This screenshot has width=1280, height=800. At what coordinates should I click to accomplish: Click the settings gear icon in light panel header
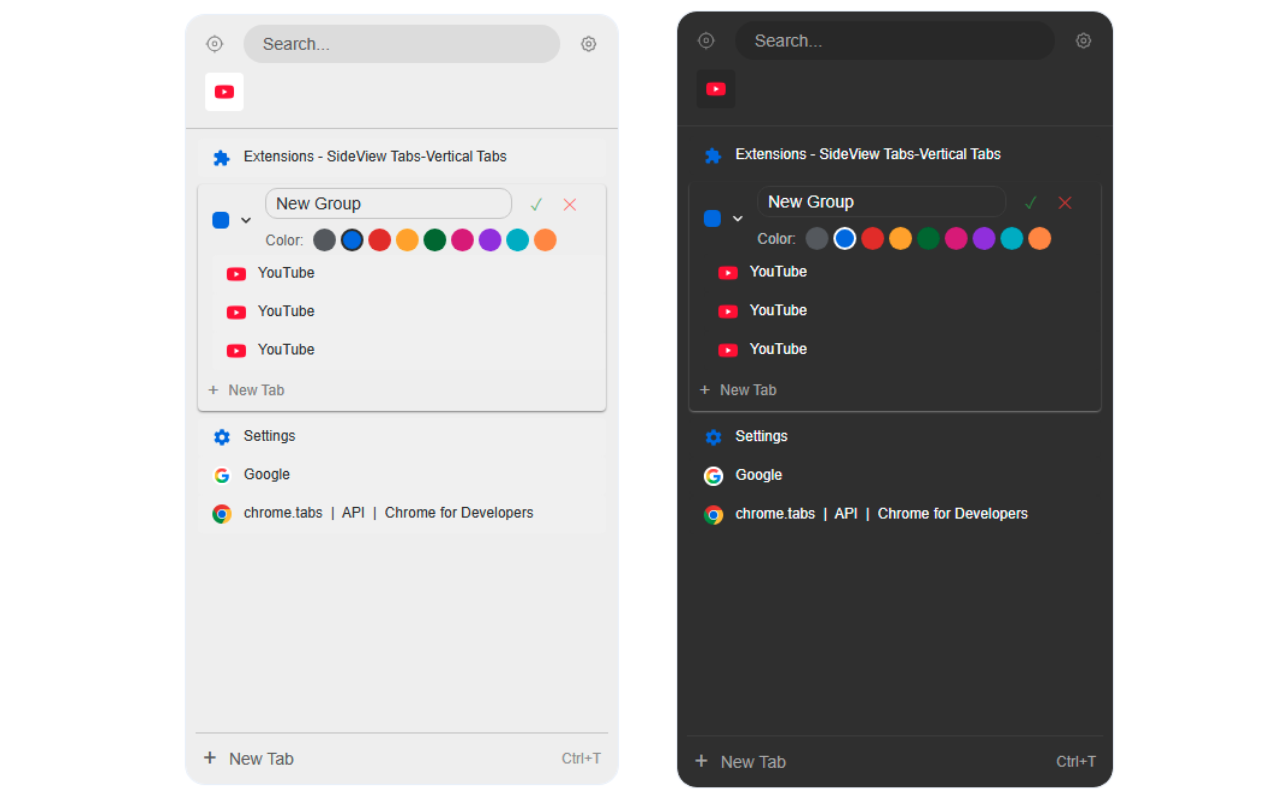[x=589, y=44]
